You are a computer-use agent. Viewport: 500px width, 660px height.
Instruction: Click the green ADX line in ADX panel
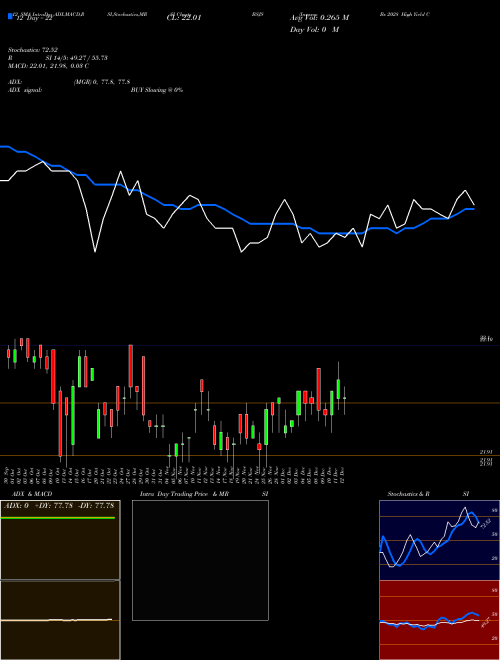(x=58, y=518)
